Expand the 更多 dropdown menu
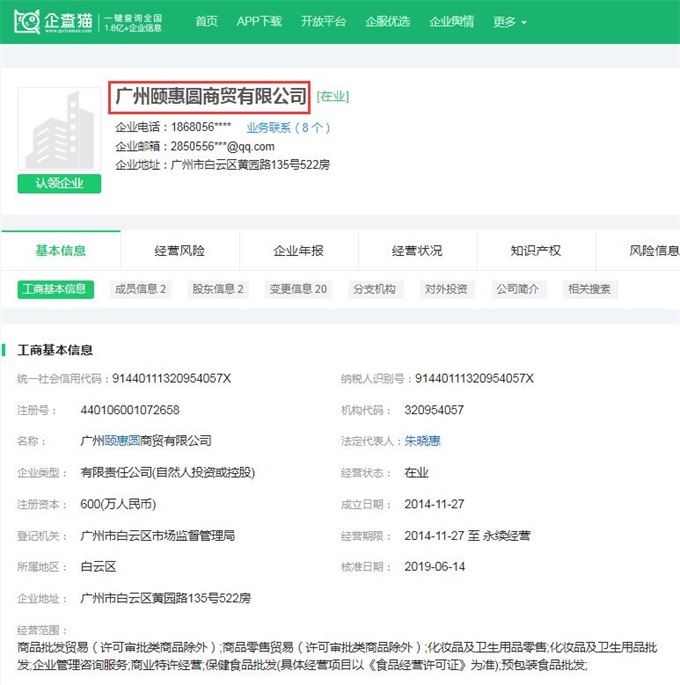The height and width of the screenshot is (685, 680). 510,21
